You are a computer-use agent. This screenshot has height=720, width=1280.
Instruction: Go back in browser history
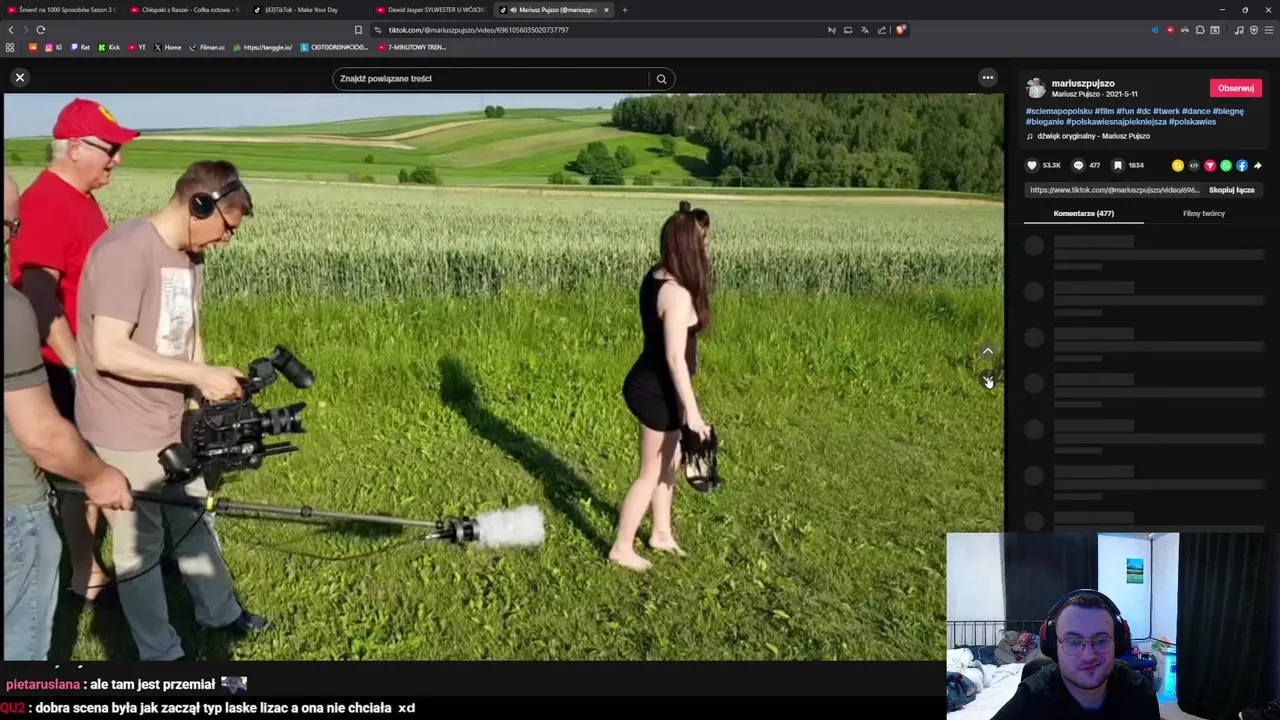pos(11,30)
